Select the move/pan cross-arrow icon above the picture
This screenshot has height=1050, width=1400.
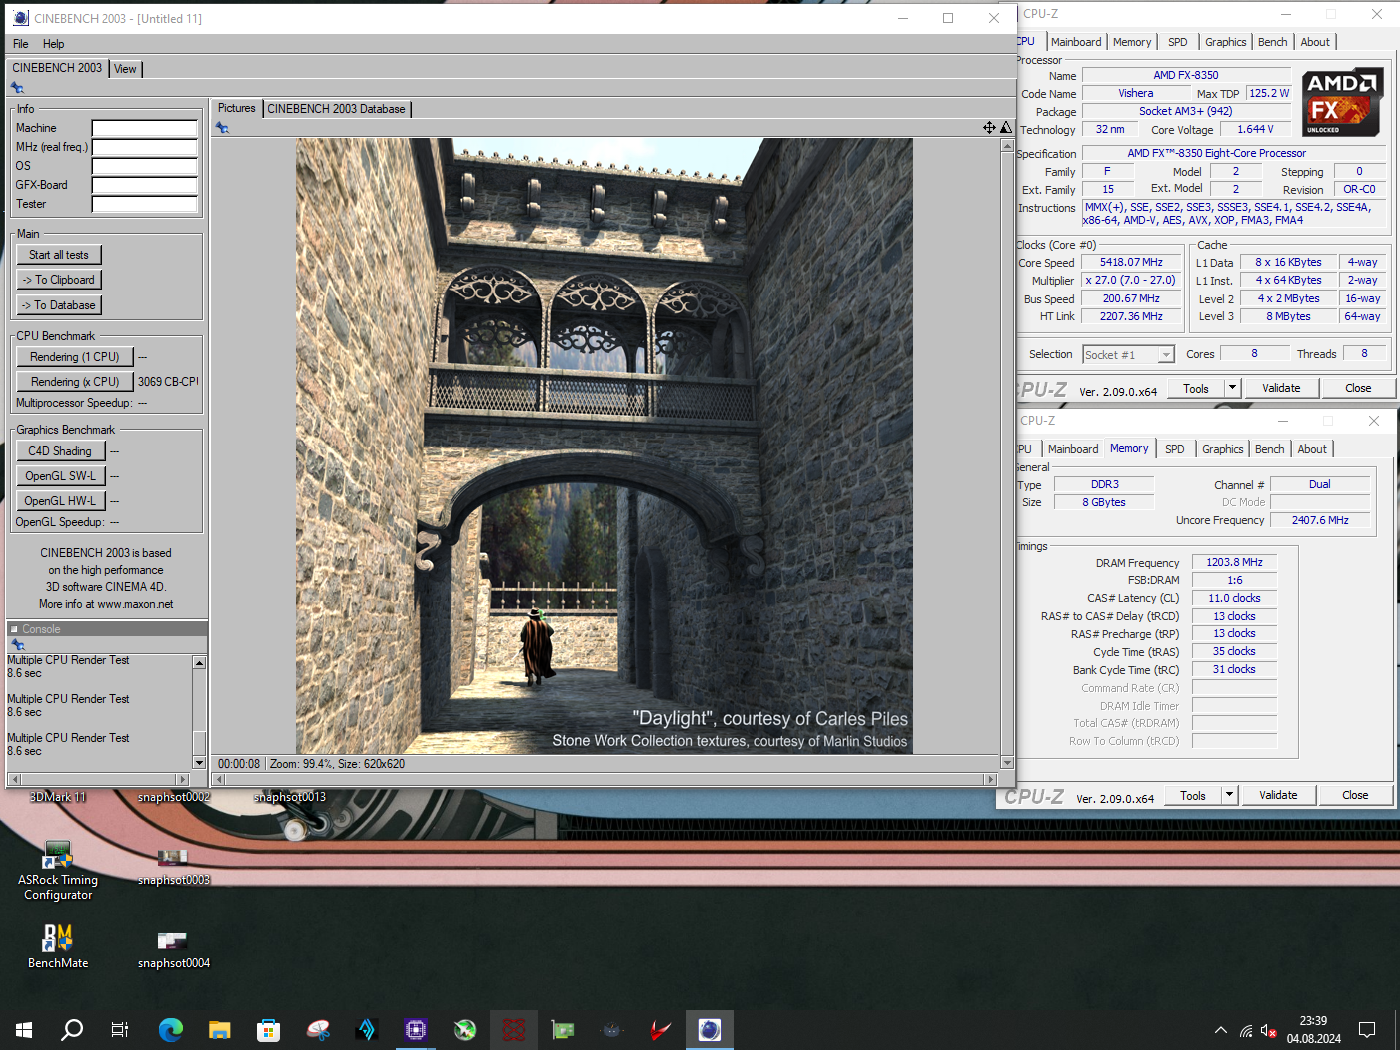pyautogui.click(x=989, y=127)
